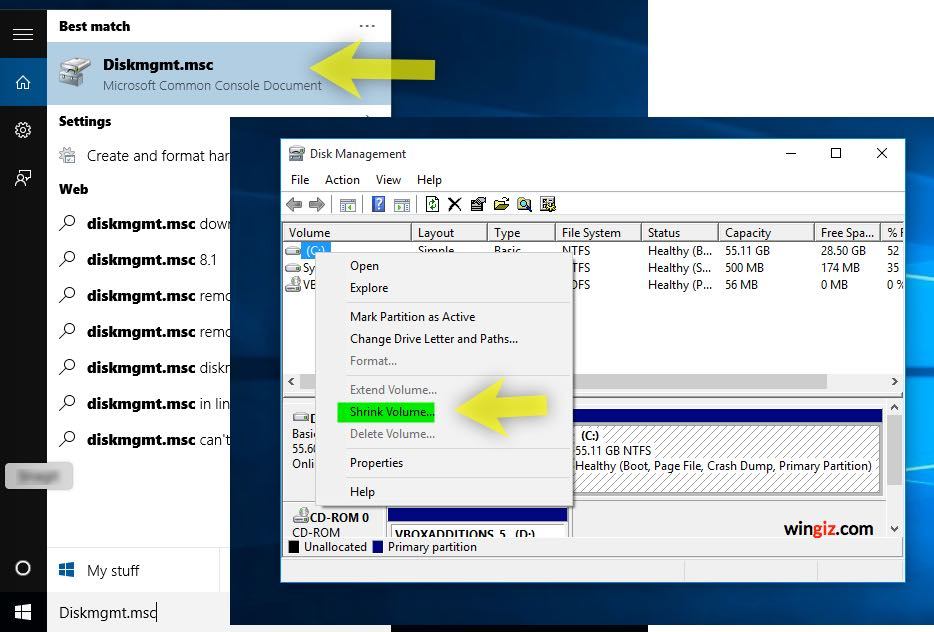The height and width of the screenshot is (632, 934).
Task: Click the blue question mark Help toolbar icon
Action: (x=378, y=204)
